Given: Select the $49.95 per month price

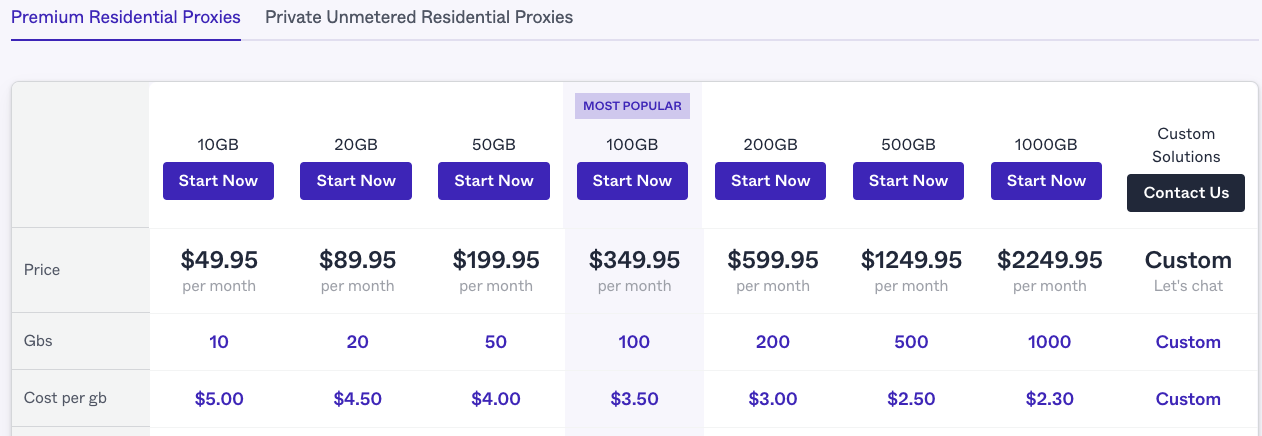Looking at the screenshot, I should pos(219,271).
